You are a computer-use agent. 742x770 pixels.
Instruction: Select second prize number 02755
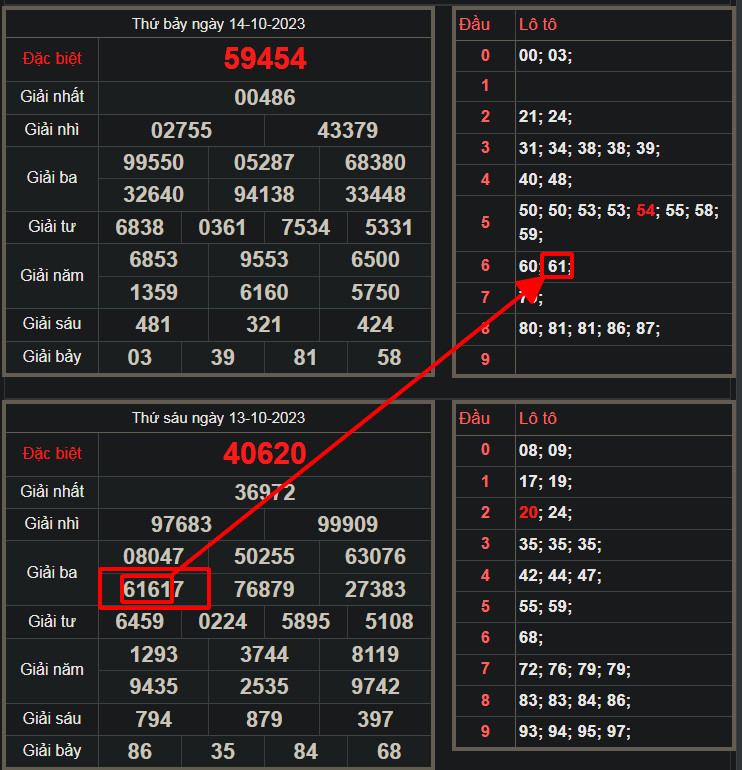181,131
